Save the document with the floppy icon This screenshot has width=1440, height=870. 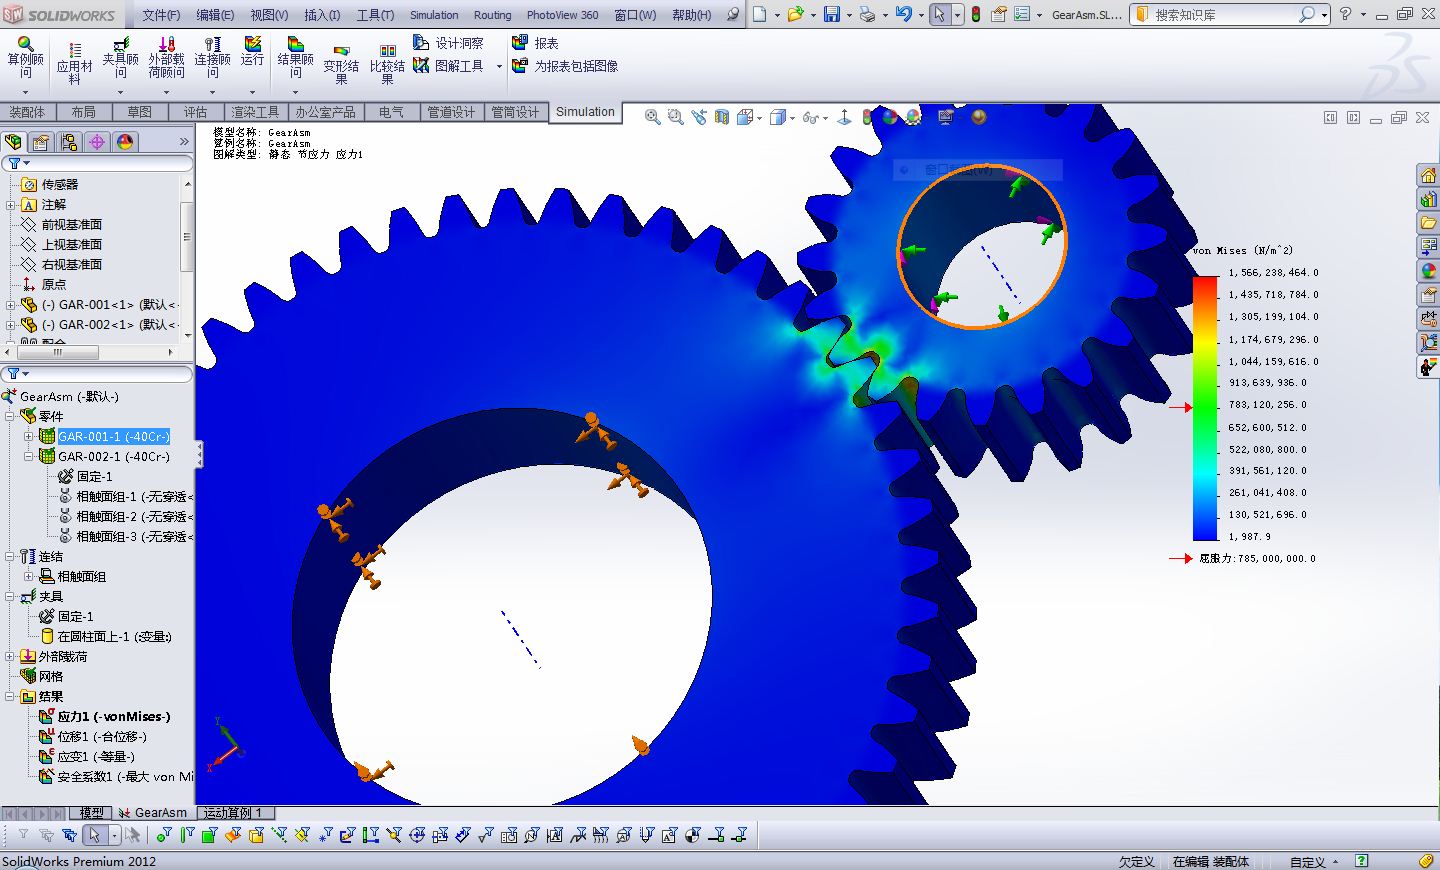click(x=832, y=14)
